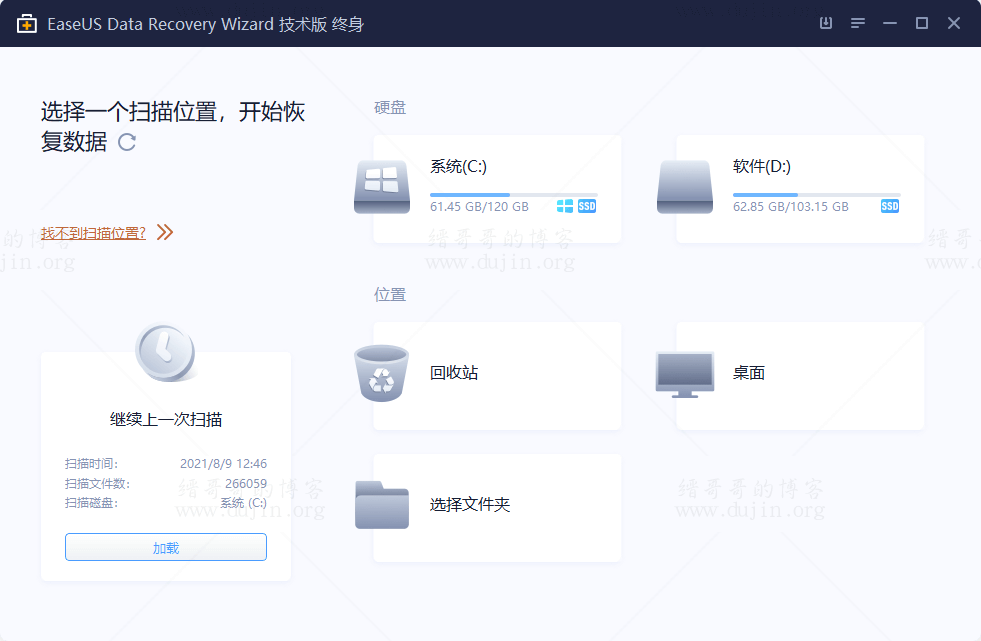Click the scanned file count 266059
This screenshot has height=641, width=981.
point(246,483)
